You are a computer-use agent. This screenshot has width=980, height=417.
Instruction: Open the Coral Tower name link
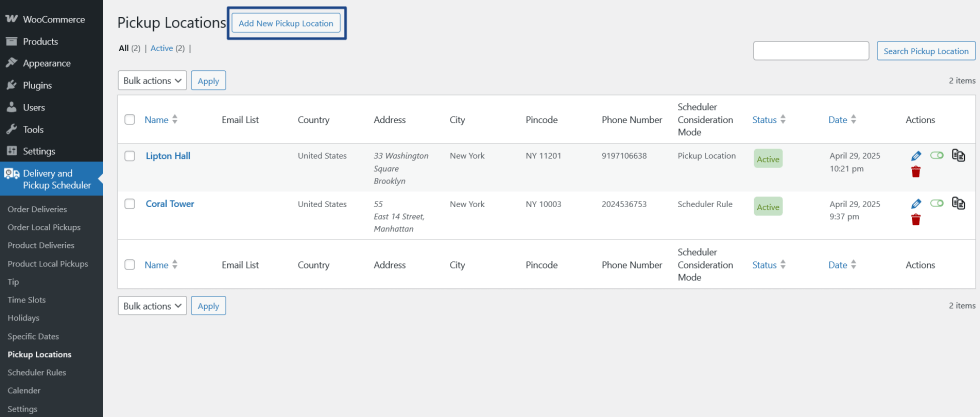[x=170, y=204]
